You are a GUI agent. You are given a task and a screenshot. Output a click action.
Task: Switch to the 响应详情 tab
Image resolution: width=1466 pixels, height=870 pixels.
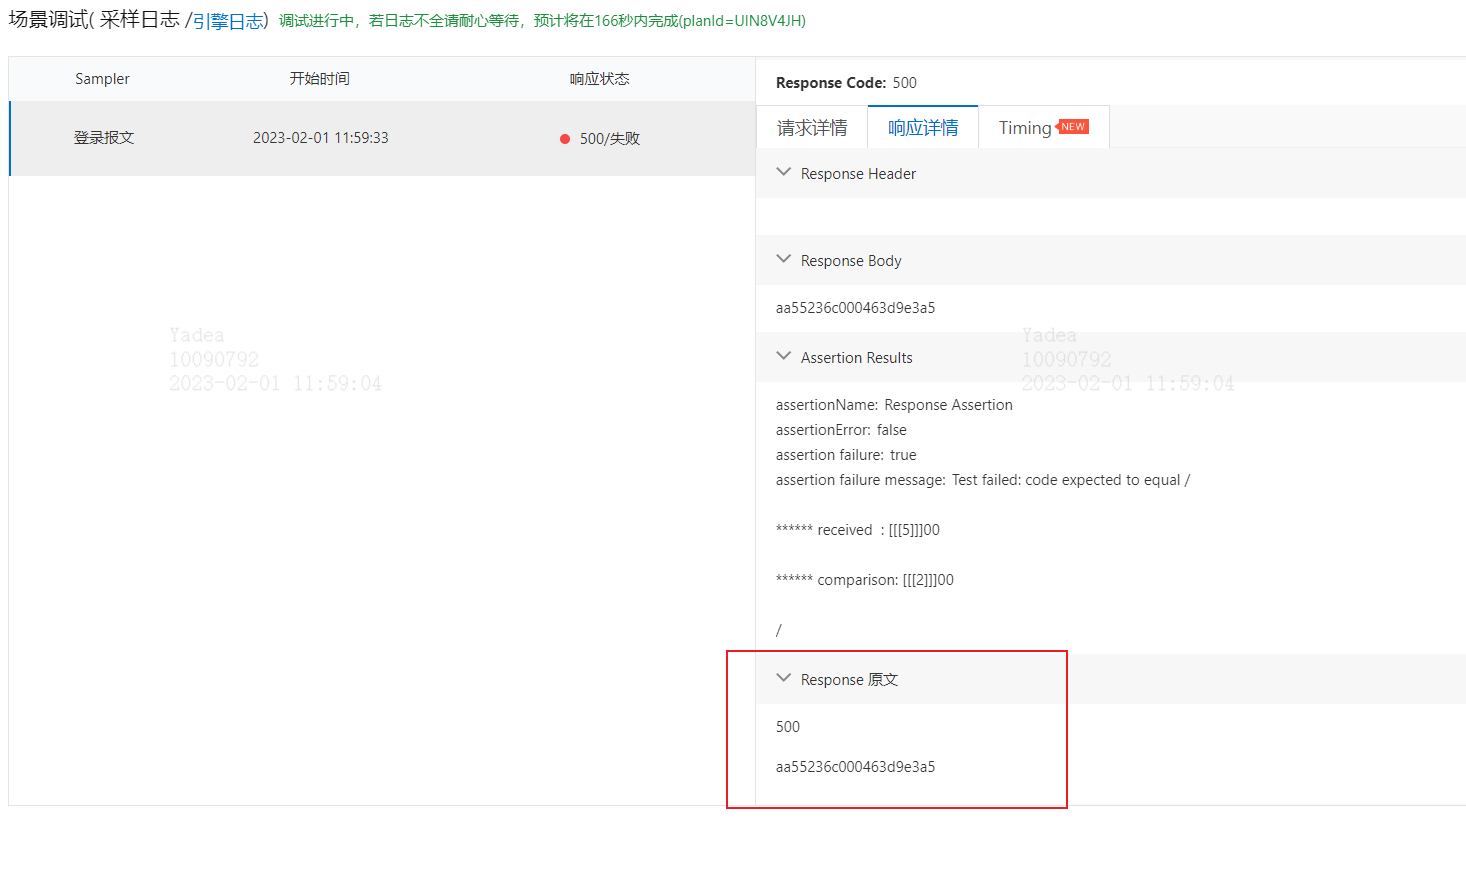tap(923, 128)
